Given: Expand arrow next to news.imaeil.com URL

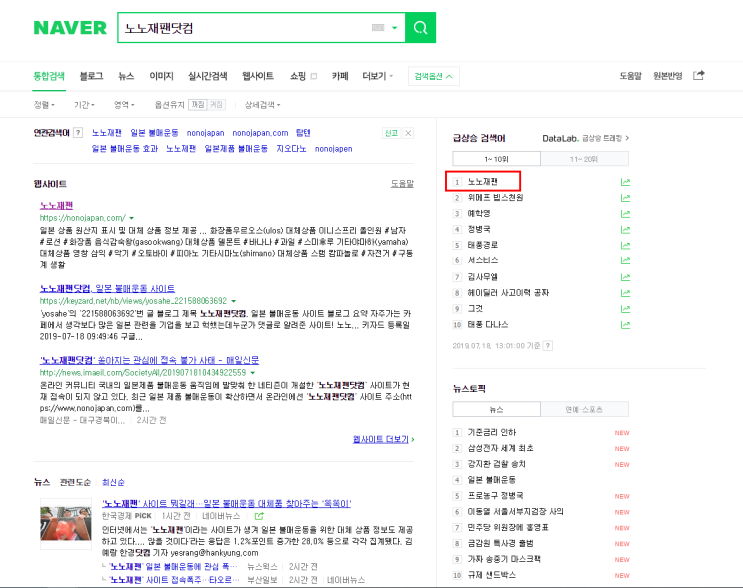Looking at the screenshot, I should [253, 373].
